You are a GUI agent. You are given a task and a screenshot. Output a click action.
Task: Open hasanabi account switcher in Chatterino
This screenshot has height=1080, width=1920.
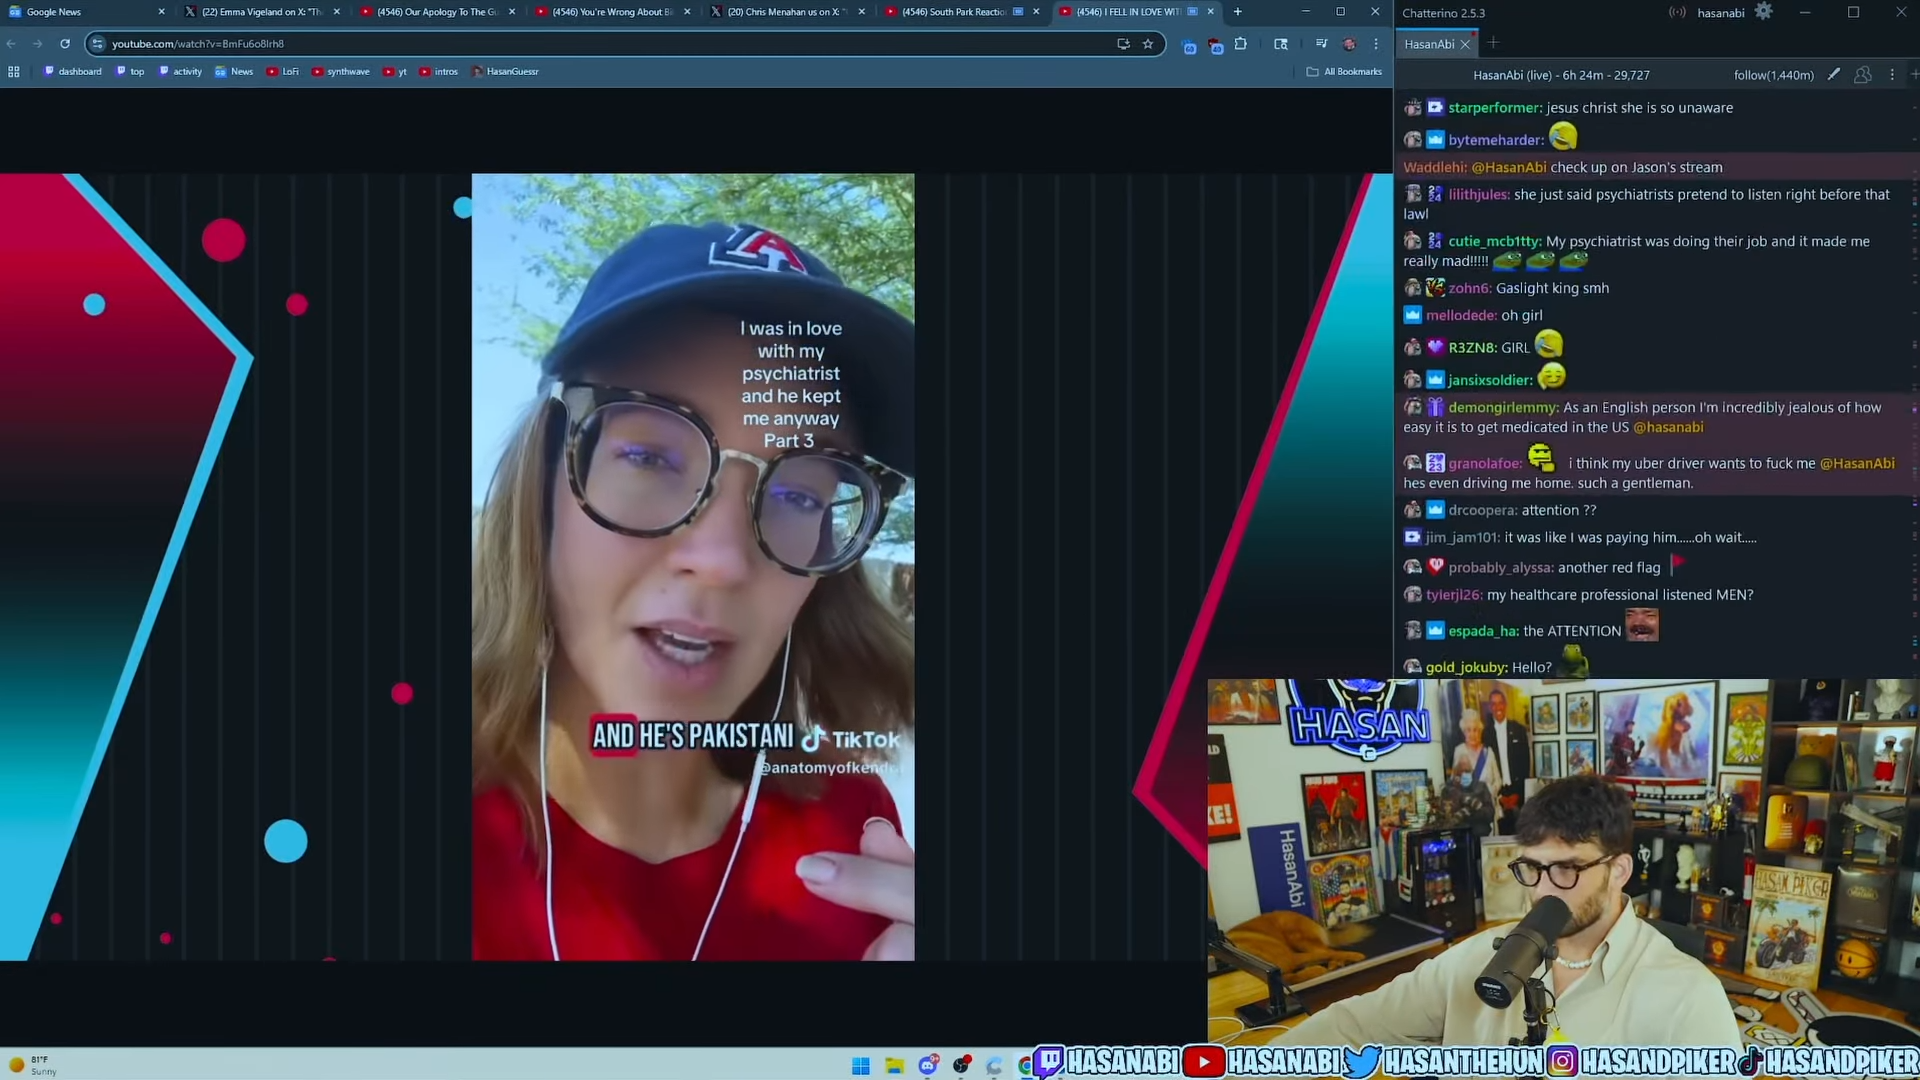(1721, 13)
